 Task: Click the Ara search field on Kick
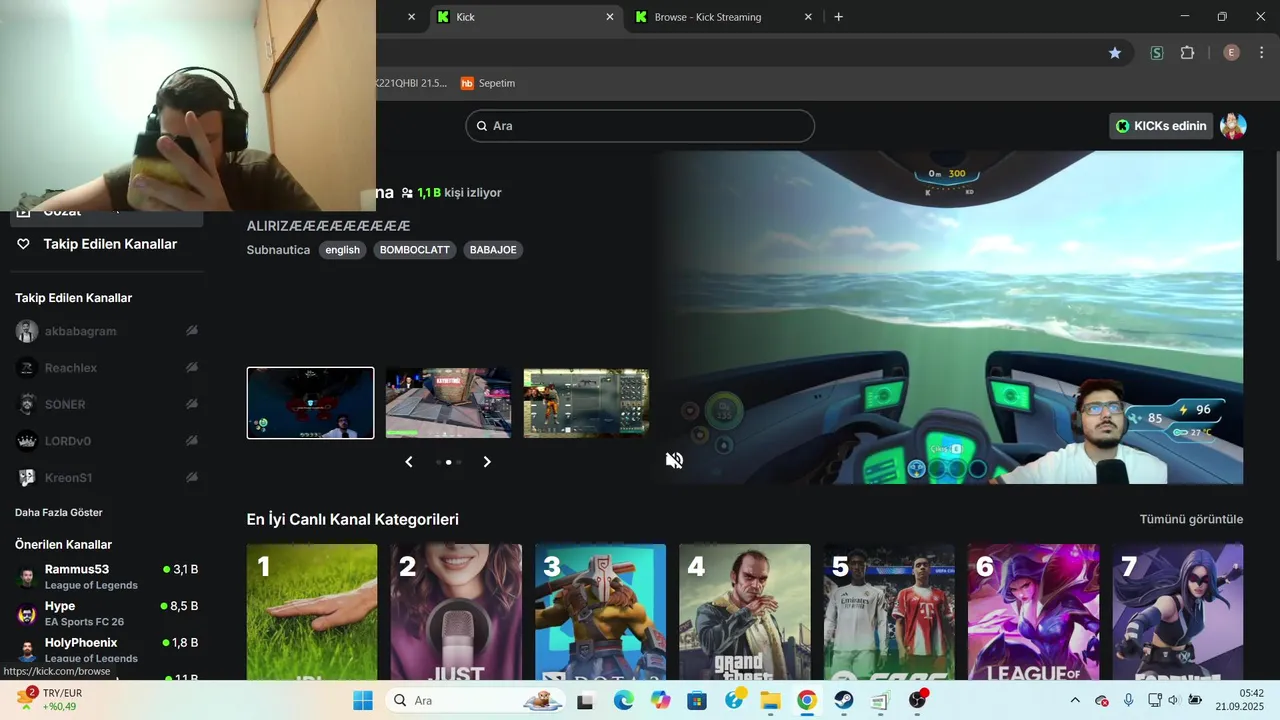(640, 126)
